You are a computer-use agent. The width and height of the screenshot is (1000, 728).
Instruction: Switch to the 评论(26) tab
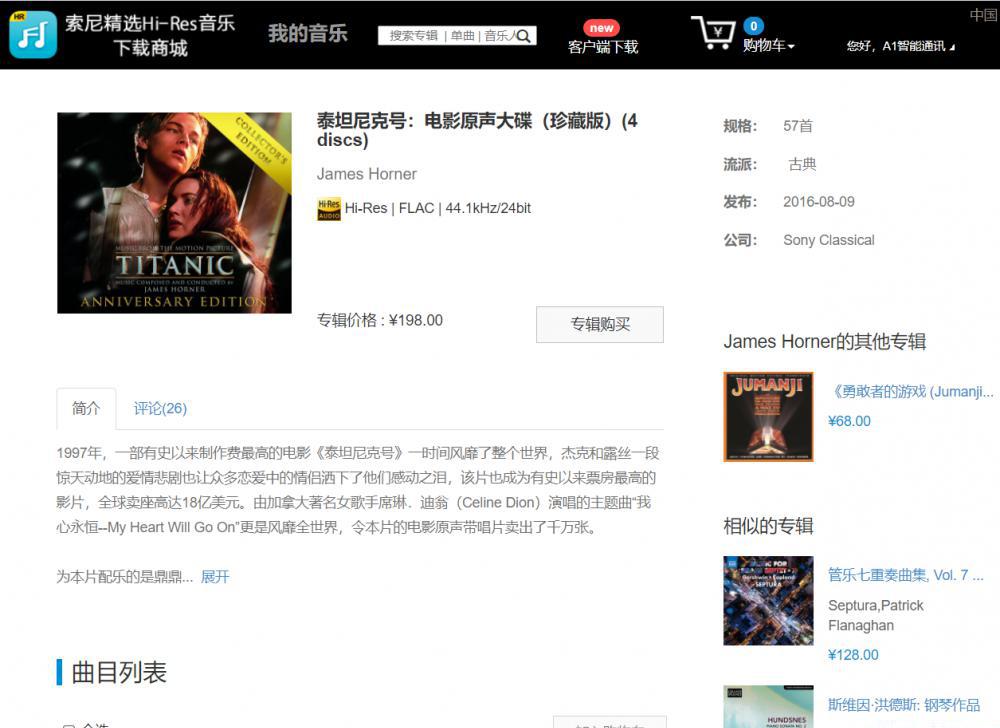160,409
